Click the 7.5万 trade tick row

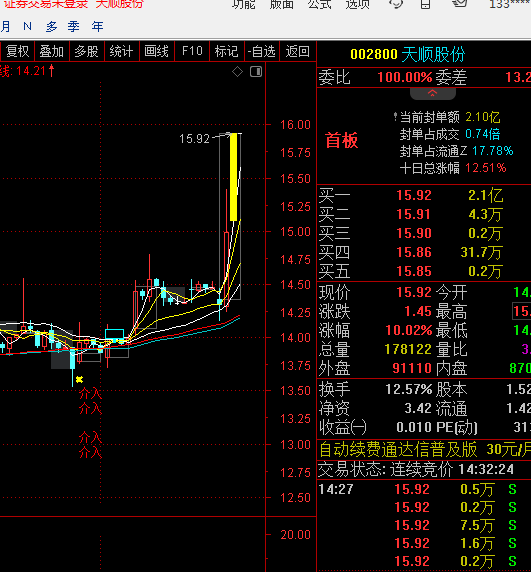(x=424, y=525)
